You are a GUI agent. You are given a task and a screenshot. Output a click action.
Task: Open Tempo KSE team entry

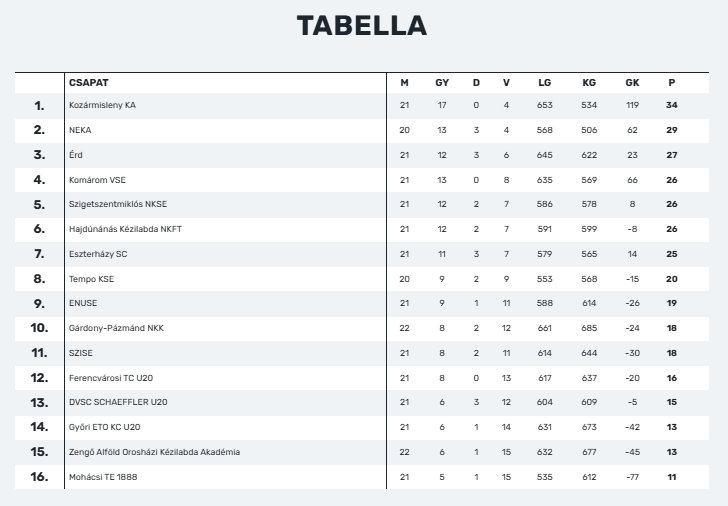tap(91, 279)
